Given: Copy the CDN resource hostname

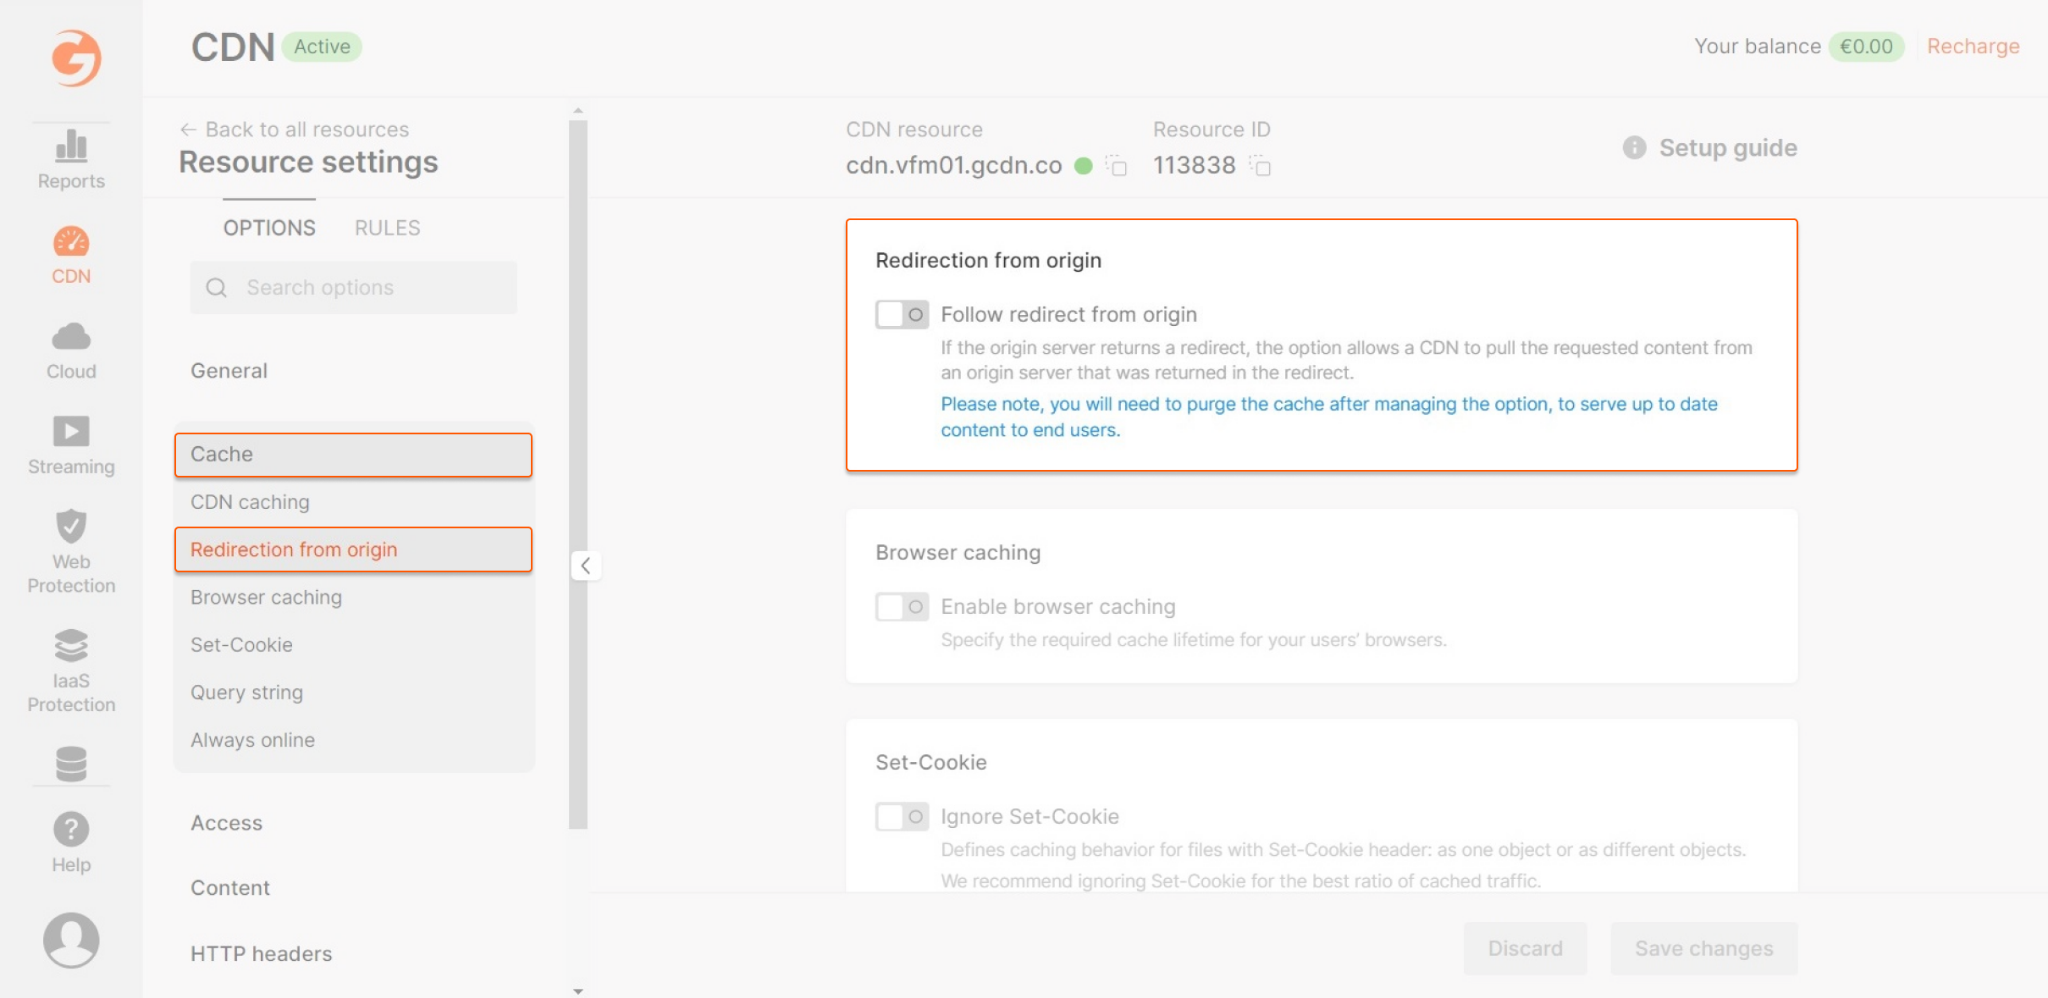Looking at the screenshot, I should pos(1116,166).
